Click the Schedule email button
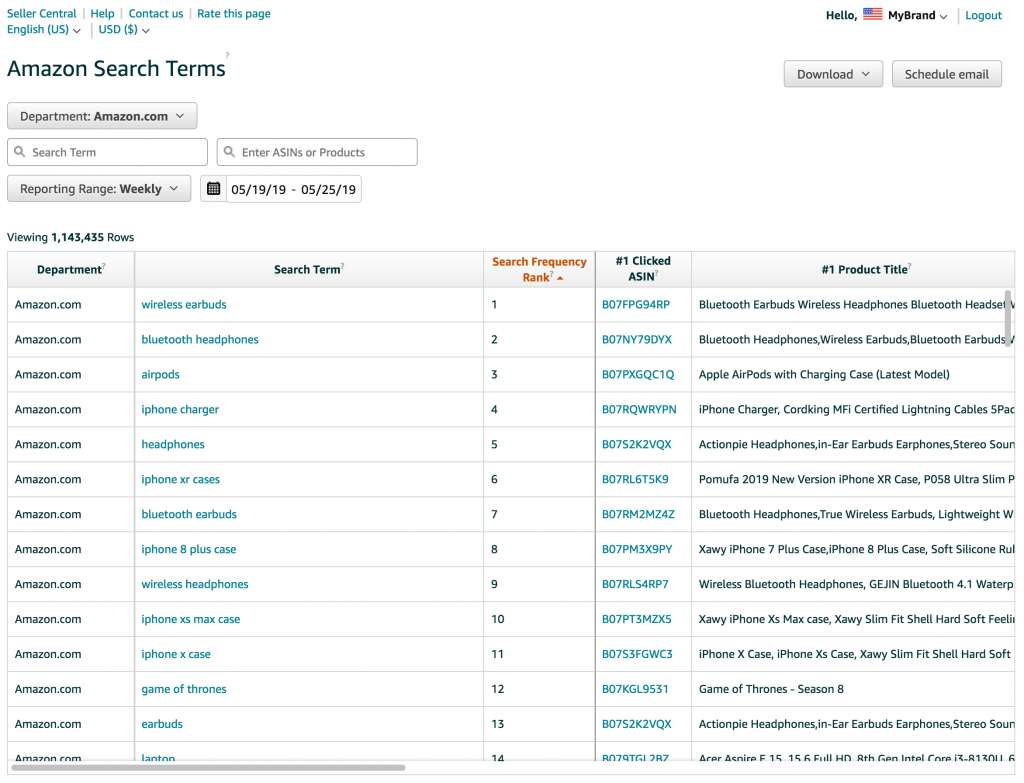The height and width of the screenshot is (783, 1024). pos(947,74)
